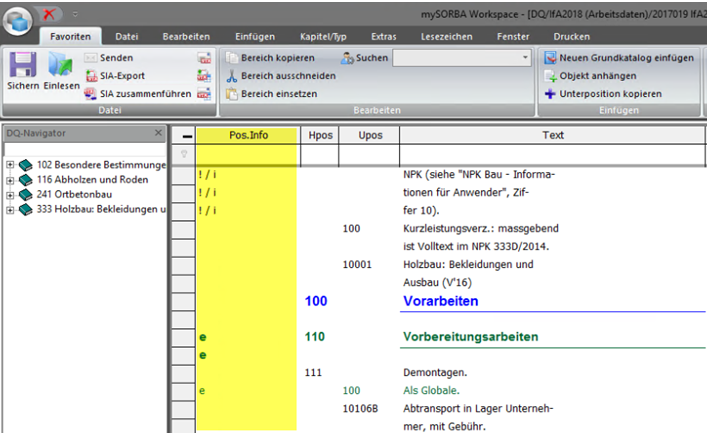707x435 pixels.
Task: Click the Pos.Info column header
Action: 248,135
